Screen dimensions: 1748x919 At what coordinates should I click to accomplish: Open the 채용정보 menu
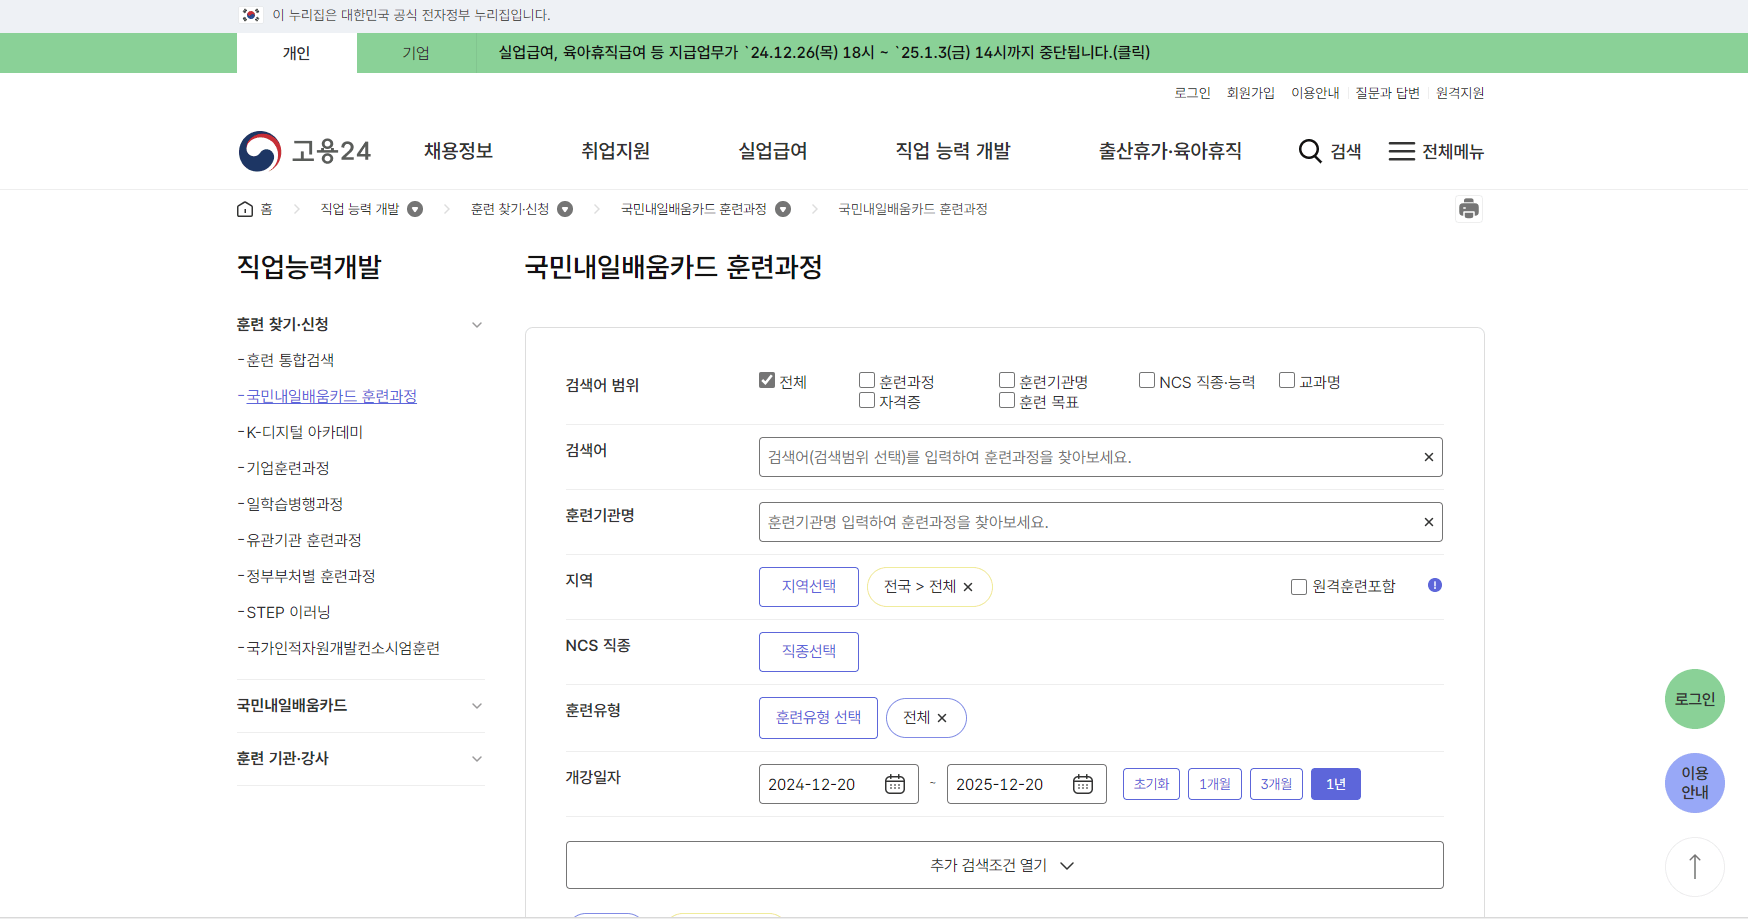tap(457, 150)
